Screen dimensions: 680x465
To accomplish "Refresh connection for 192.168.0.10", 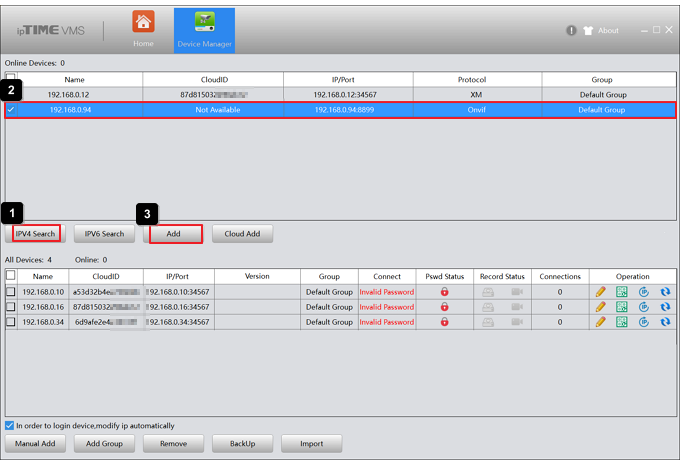I will [665, 292].
